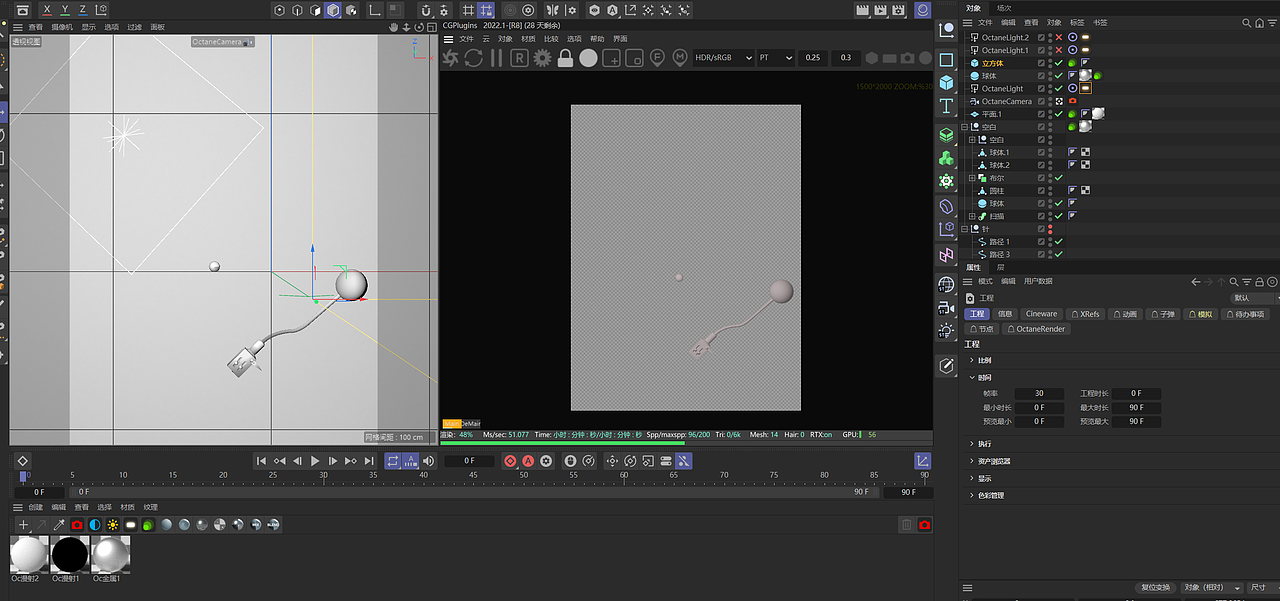Click the eyedropper icon in material manager
The height and width of the screenshot is (601, 1280).
coord(59,525)
